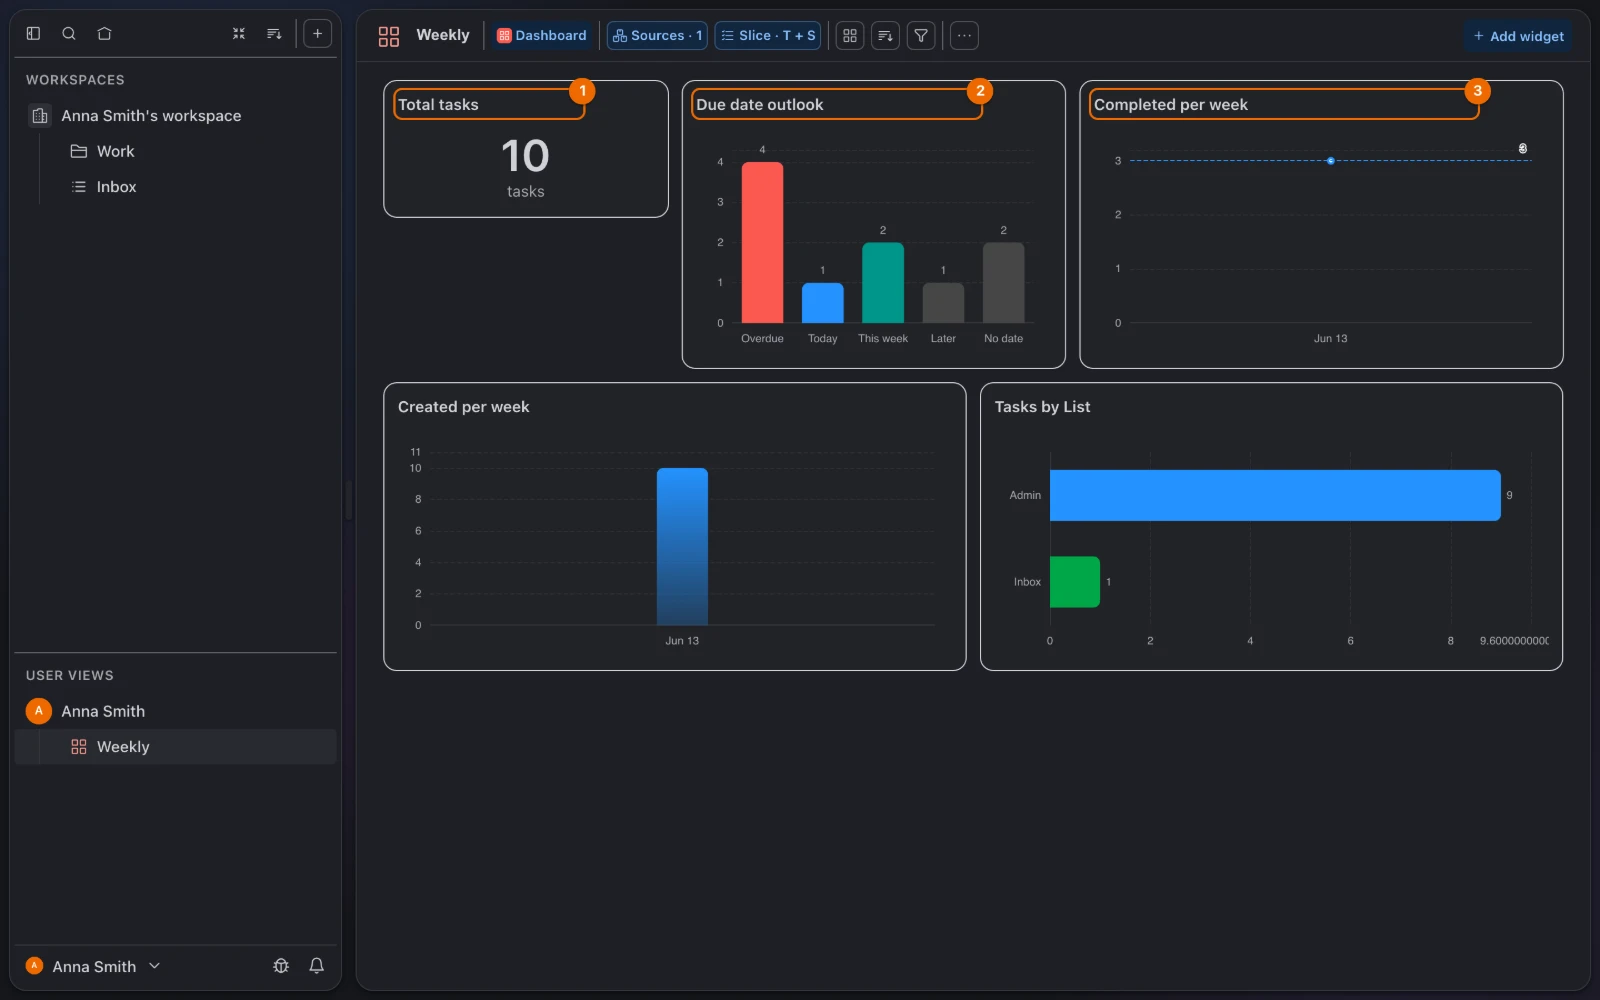Image resolution: width=1600 pixels, height=1000 pixels.
Task: Expand the Anna Smith account menu chevron
Action: click(x=154, y=966)
